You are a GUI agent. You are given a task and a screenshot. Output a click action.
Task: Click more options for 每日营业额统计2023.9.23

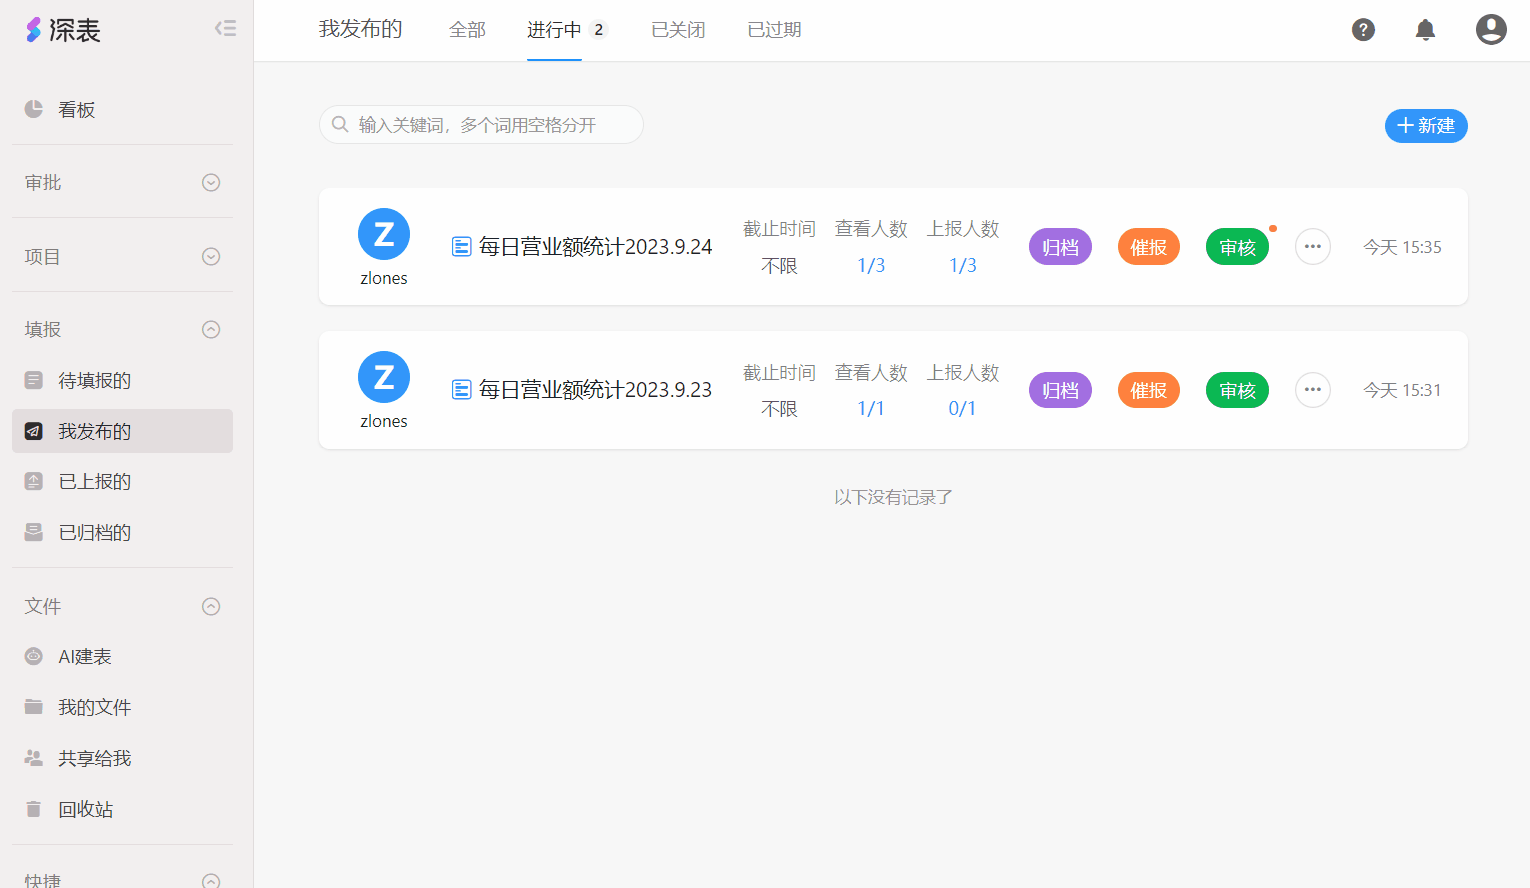pos(1312,390)
